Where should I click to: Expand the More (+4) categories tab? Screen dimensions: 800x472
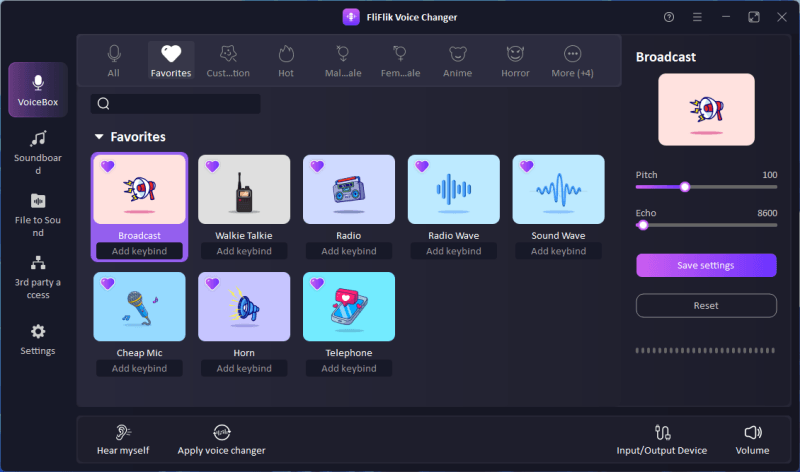(x=572, y=61)
